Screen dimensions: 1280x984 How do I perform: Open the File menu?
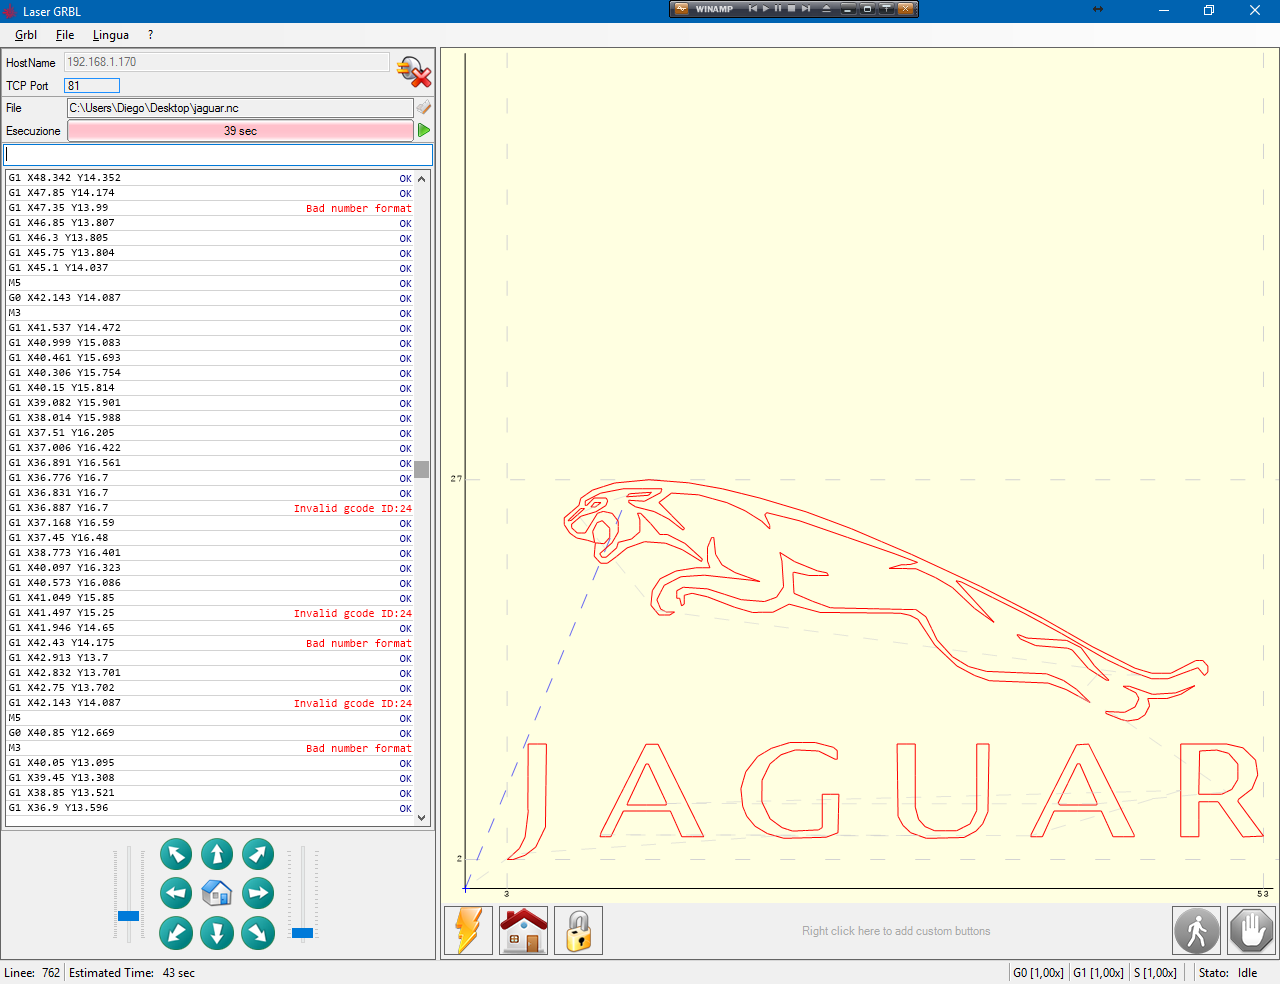coord(65,35)
